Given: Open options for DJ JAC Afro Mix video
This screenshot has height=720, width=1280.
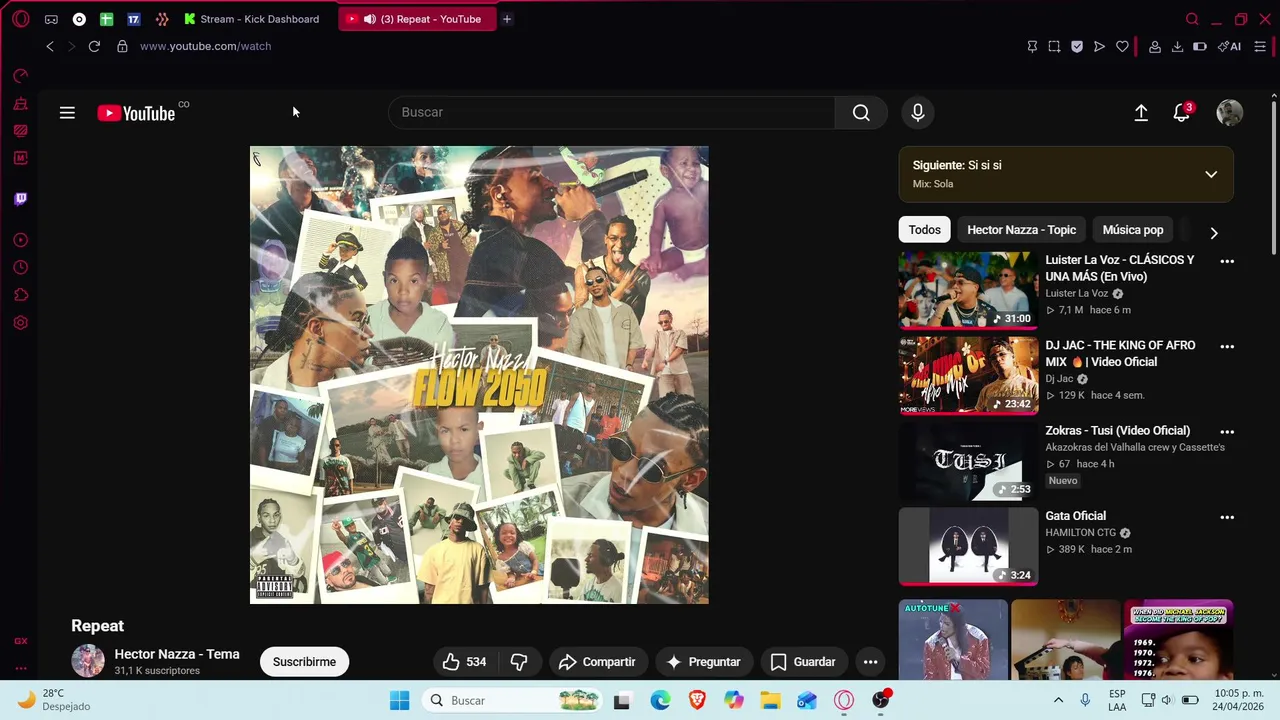Looking at the screenshot, I should point(1227,346).
